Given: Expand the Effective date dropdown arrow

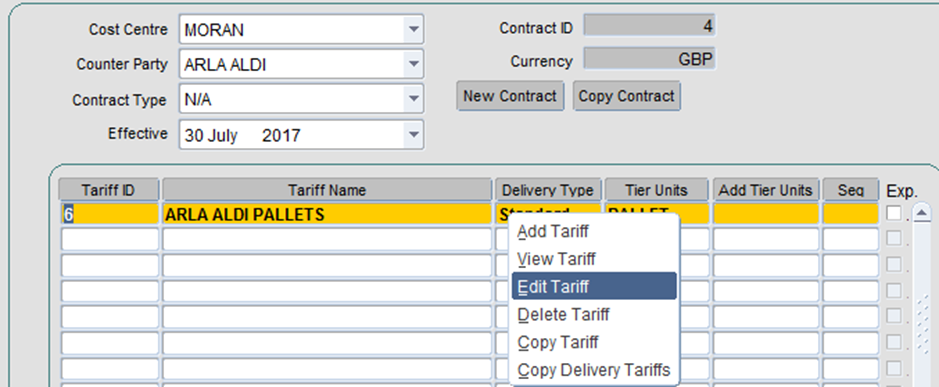Looking at the screenshot, I should pos(413,135).
